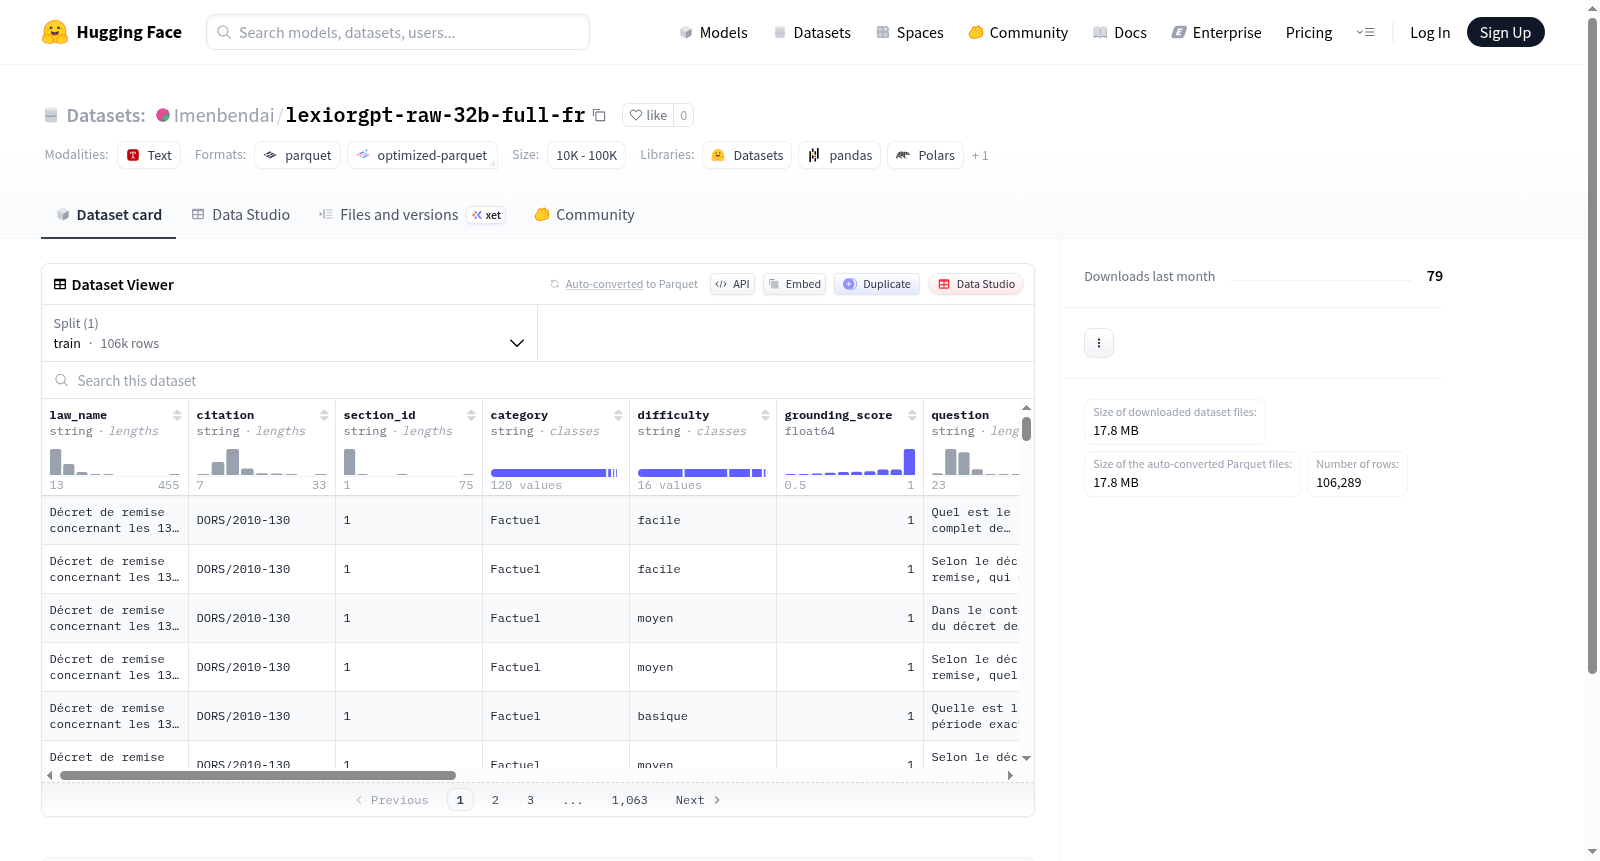Go to the dataset Community tab
This screenshot has height=861, width=1600.
click(x=585, y=215)
